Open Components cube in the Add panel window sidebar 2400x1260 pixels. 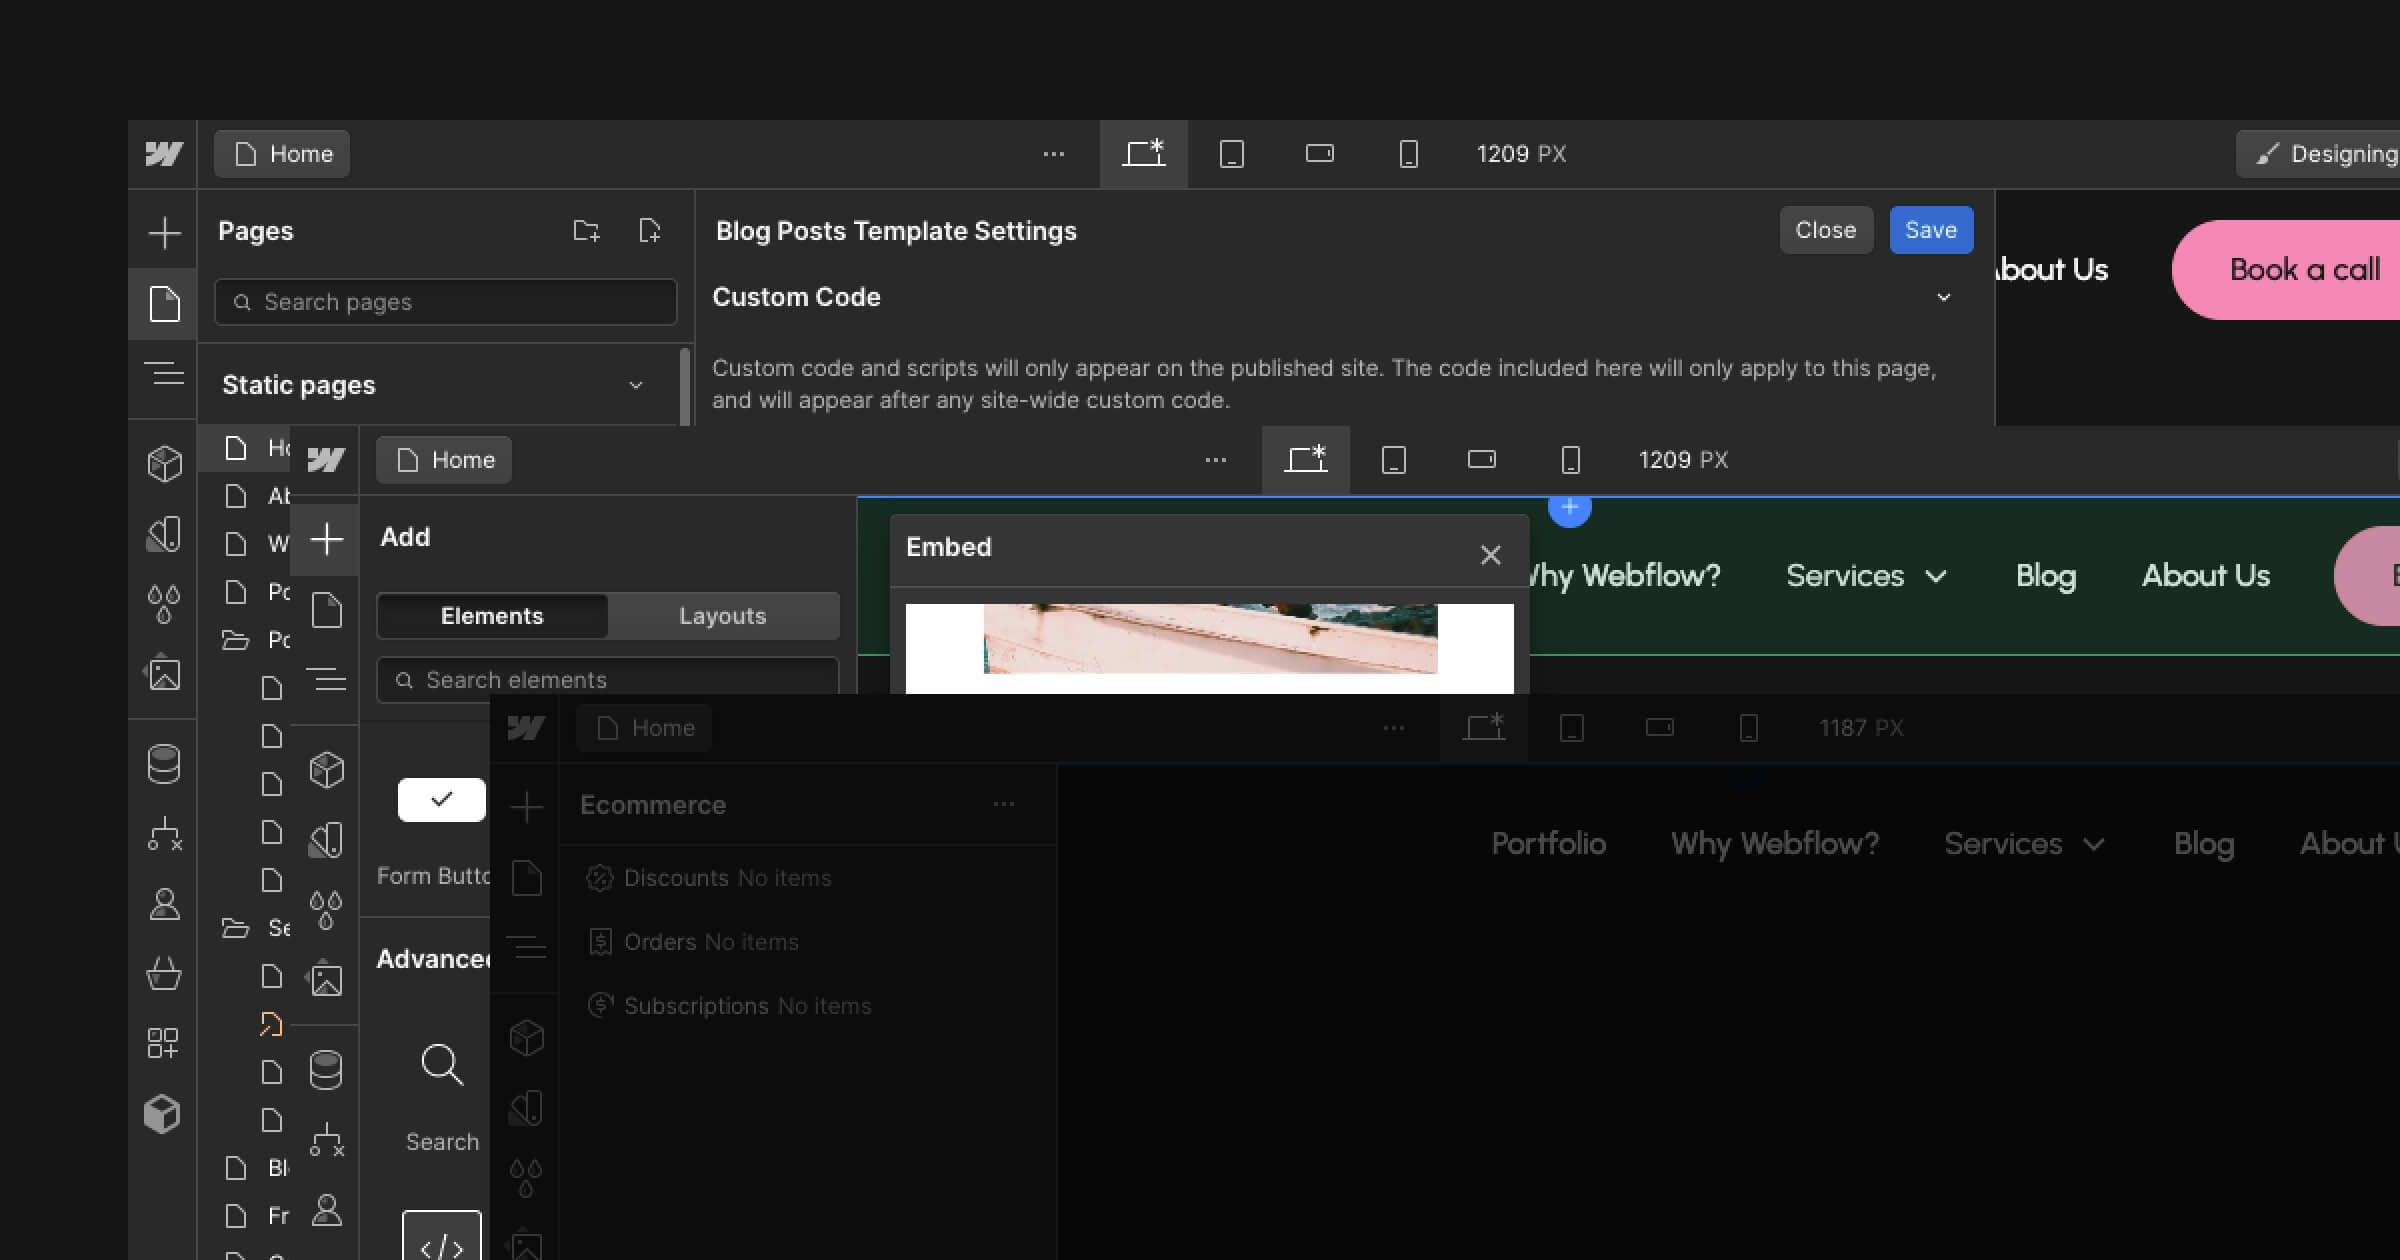click(x=326, y=770)
